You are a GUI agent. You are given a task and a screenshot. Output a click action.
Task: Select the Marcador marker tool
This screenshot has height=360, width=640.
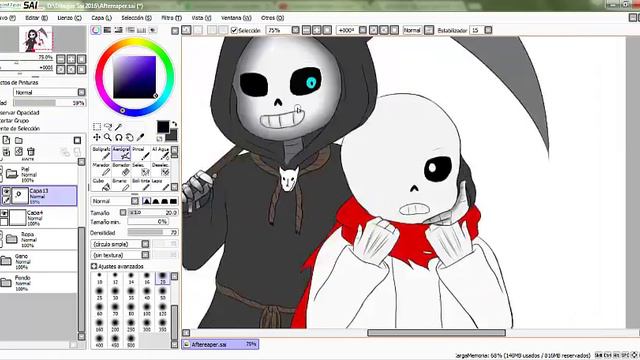(x=101, y=169)
